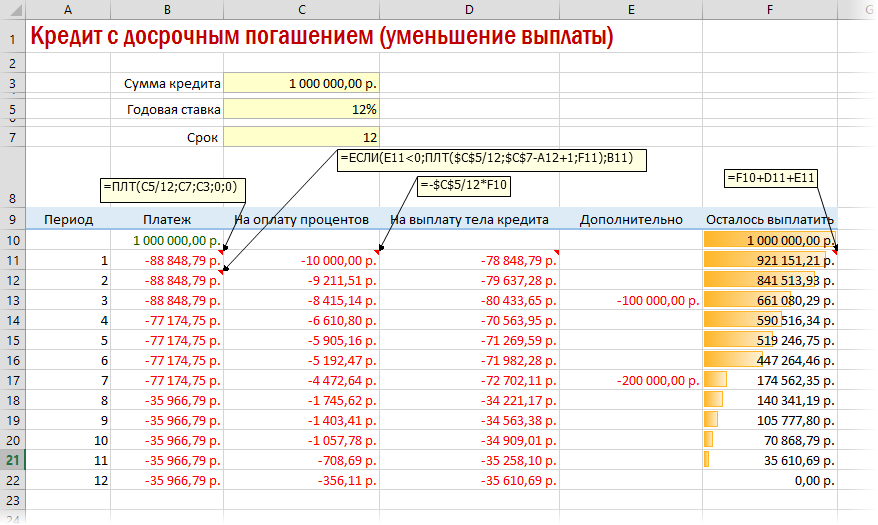Select the row 10 header
Image resolution: width=878 pixels, height=525 pixels.
click(12, 240)
